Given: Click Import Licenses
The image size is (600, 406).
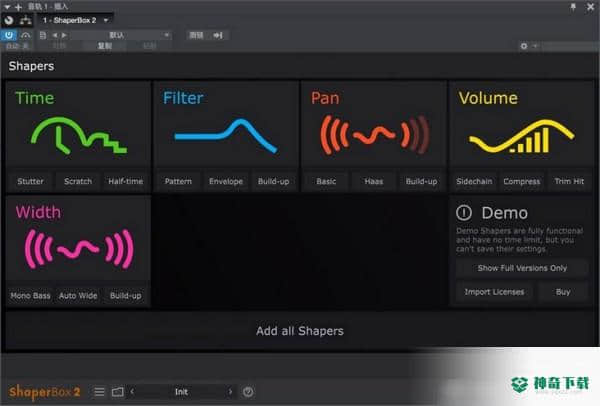Looking at the screenshot, I should (494, 292).
